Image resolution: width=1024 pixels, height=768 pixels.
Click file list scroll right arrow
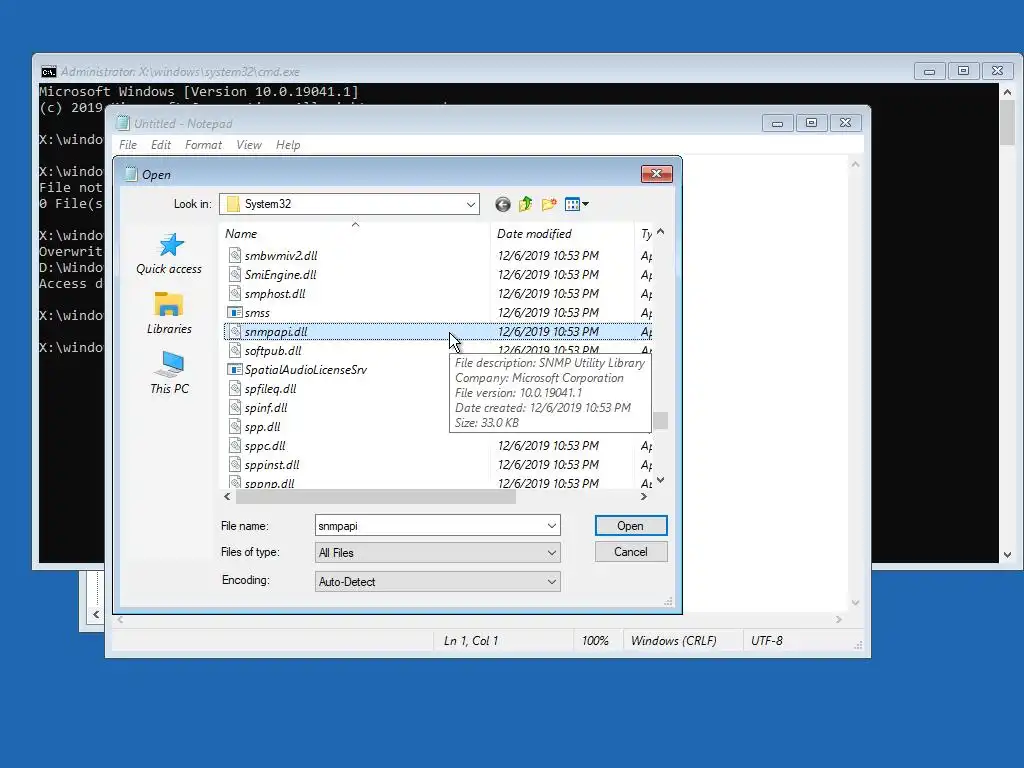(643, 497)
